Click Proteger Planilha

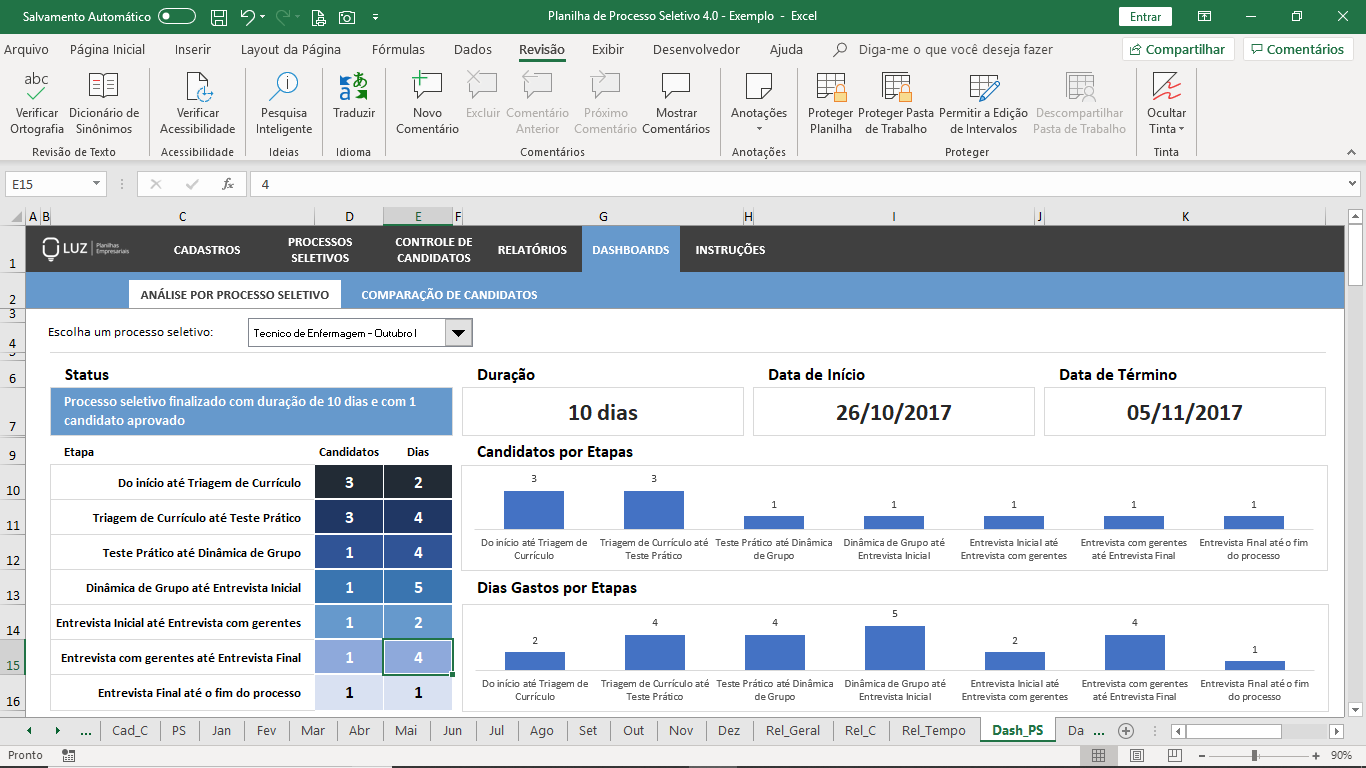831,103
